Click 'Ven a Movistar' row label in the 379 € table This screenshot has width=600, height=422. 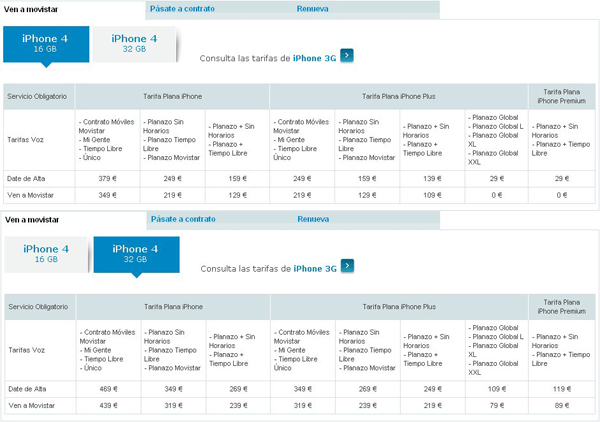(30, 195)
